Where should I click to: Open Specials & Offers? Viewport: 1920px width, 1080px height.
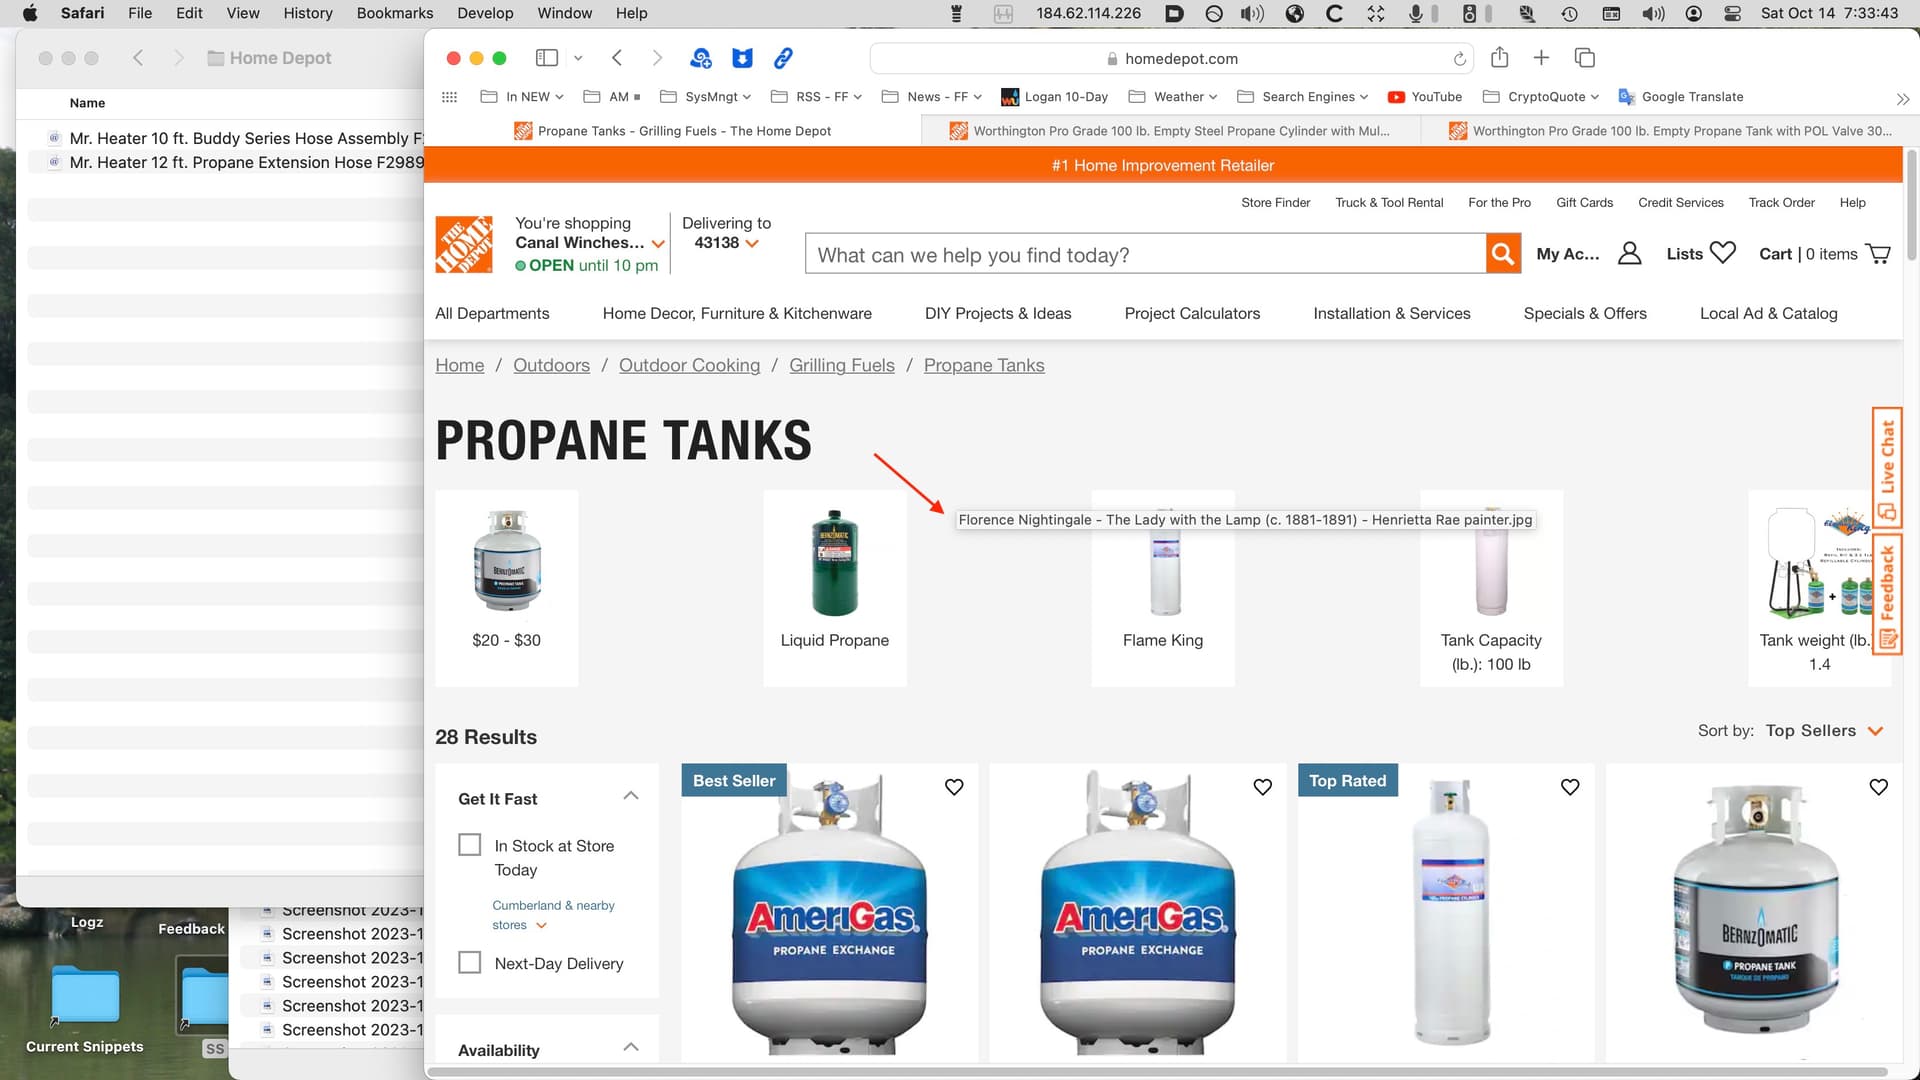pos(1584,313)
